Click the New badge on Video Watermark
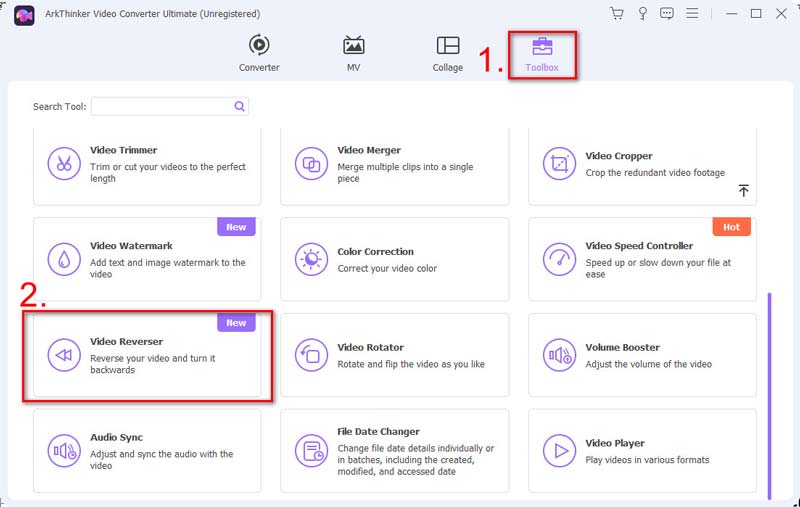This screenshot has height=507, width=800. click(x=236, y=227)
